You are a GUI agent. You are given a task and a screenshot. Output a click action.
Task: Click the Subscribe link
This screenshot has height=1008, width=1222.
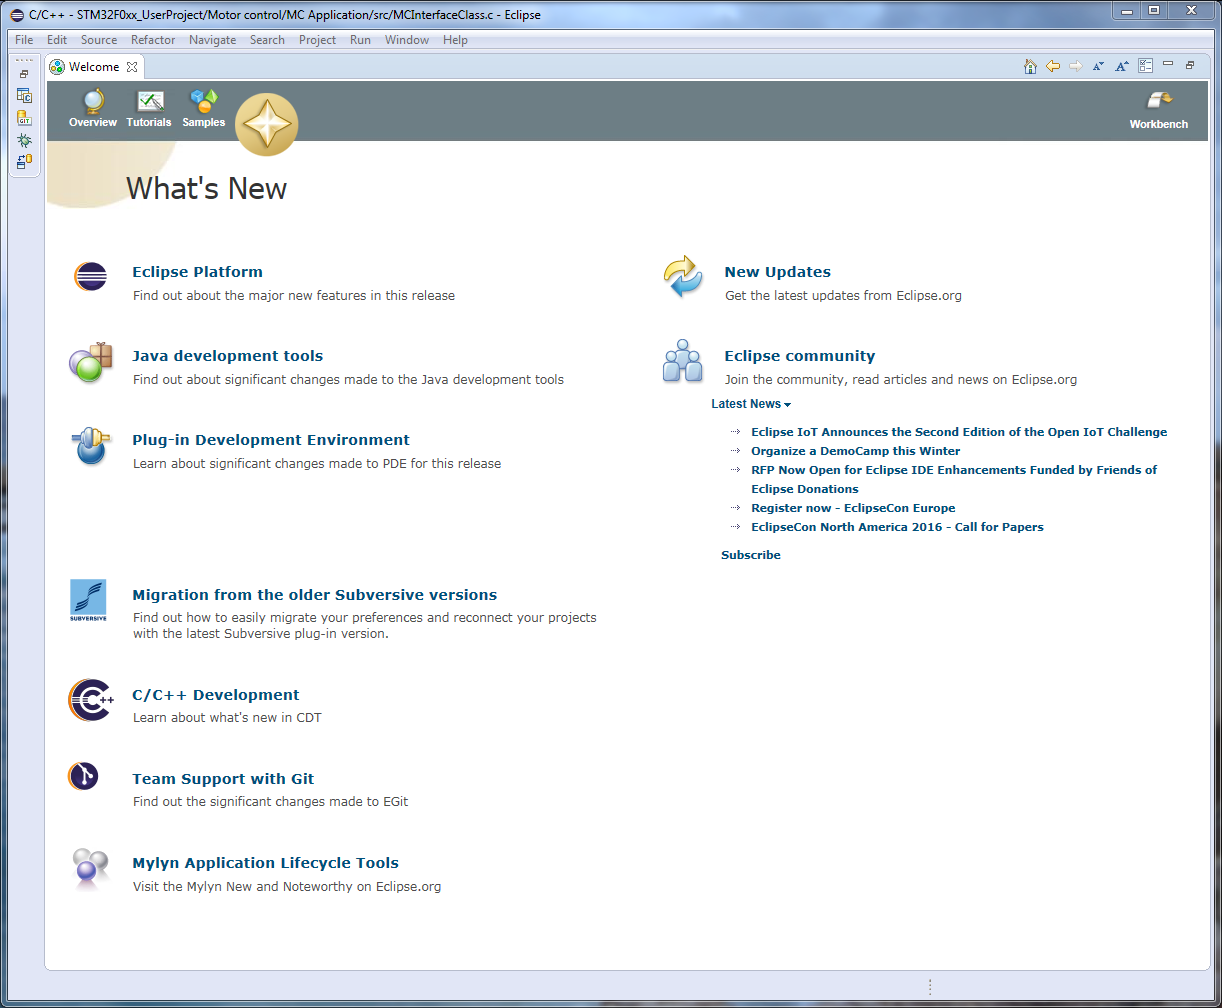tap(751, 555)
